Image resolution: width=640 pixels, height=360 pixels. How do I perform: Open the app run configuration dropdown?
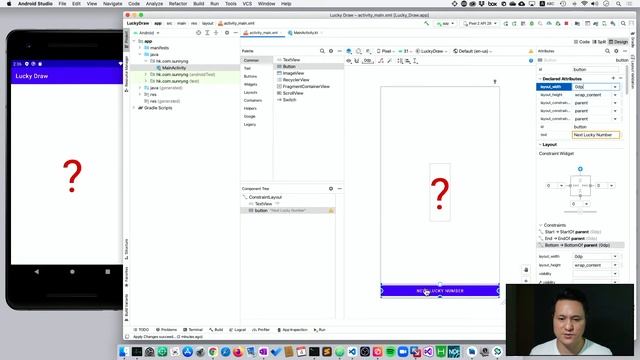(445, 24)
